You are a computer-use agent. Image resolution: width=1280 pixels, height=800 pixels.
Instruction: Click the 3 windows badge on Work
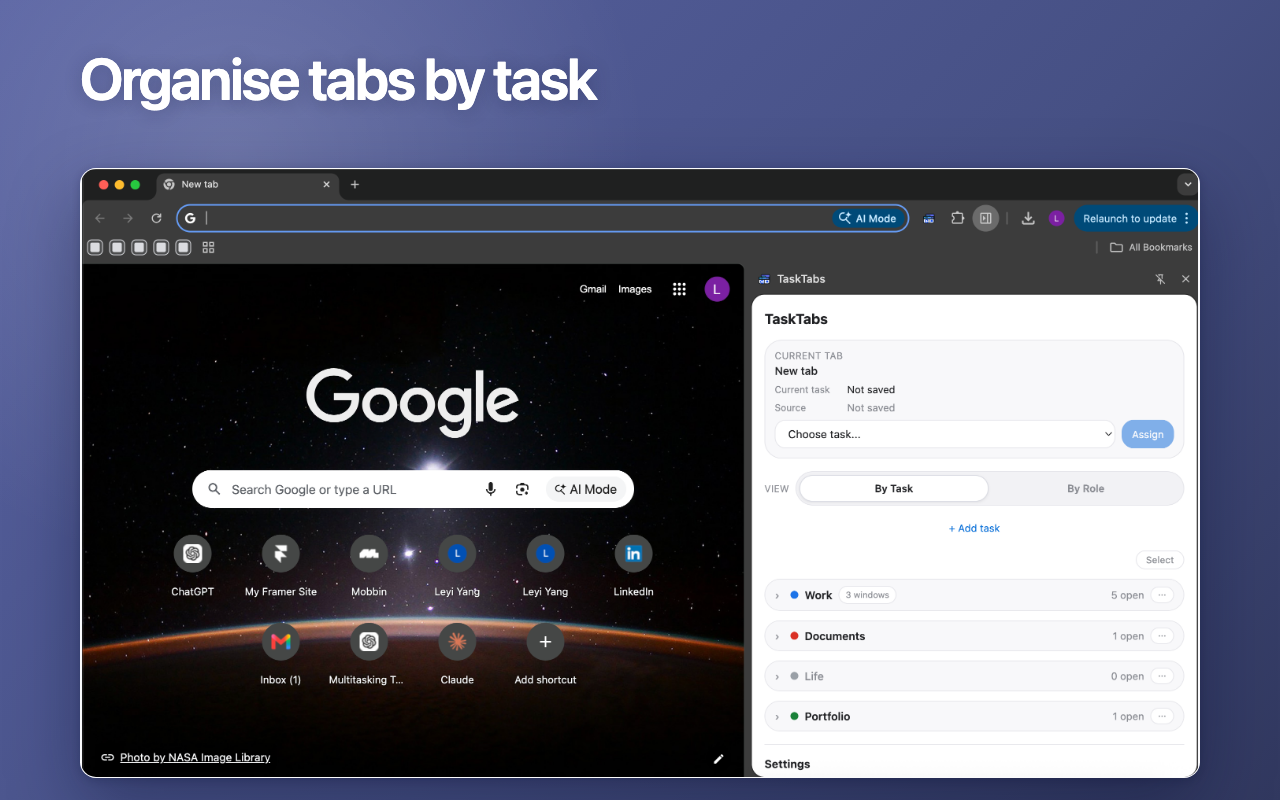coord(867,595)
